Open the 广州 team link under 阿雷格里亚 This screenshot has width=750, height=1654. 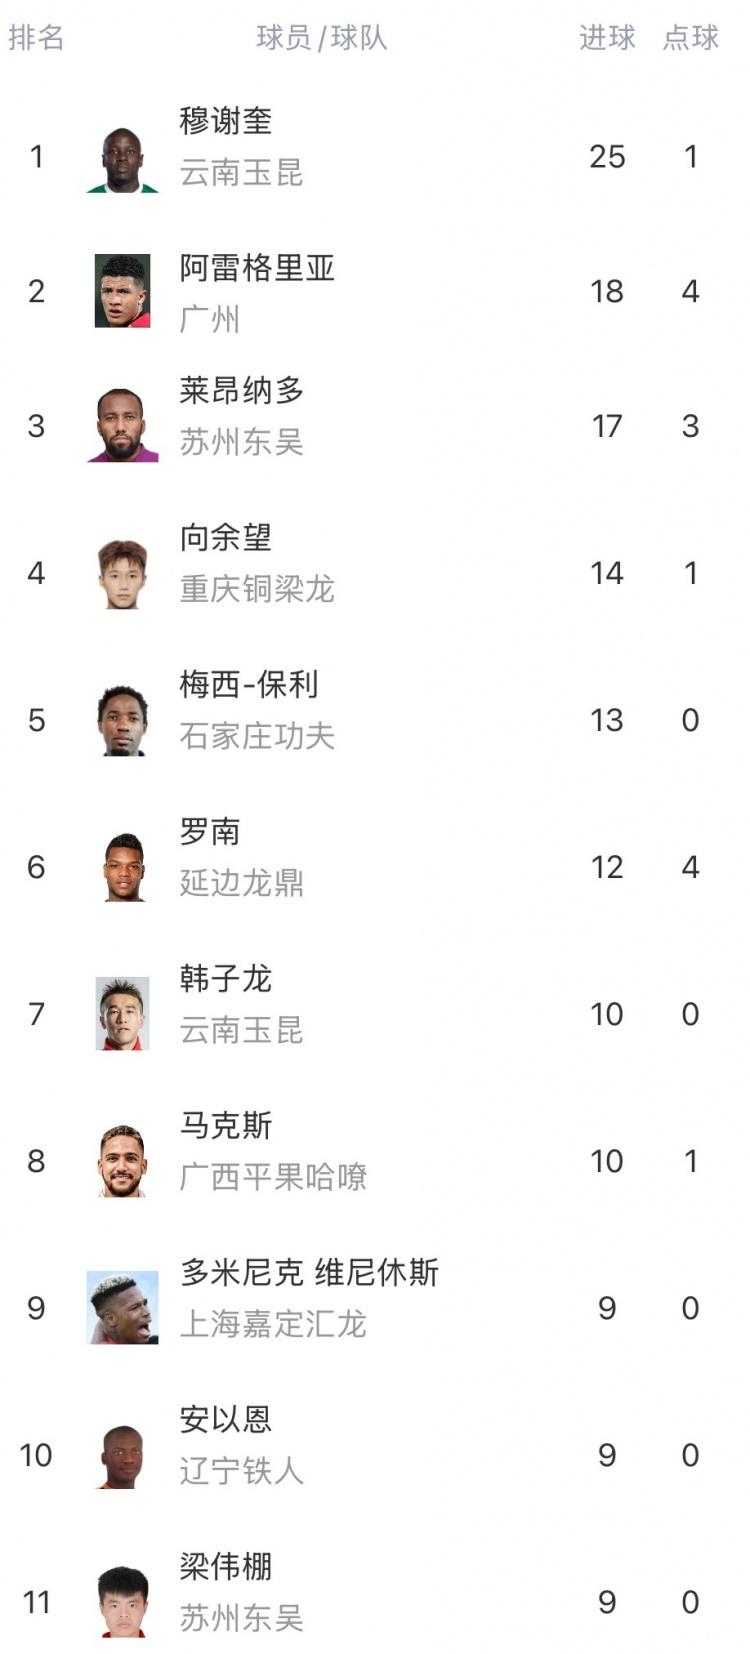[x=210, y=320]
